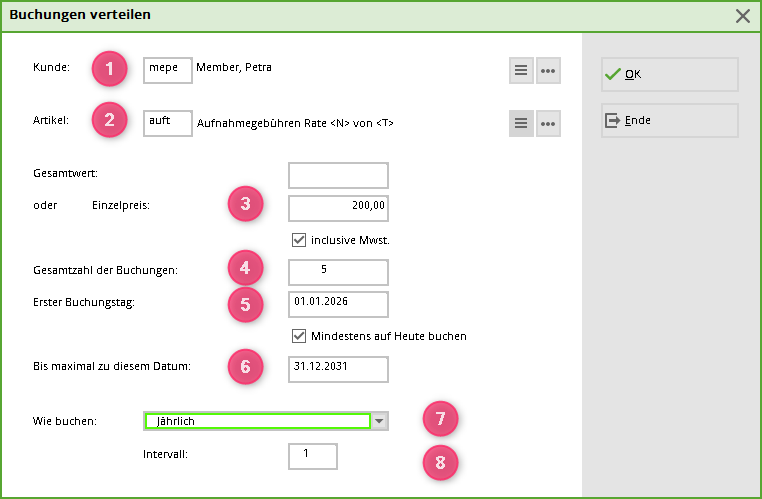
Task: Uncheck the inclusive Mwst. checkbox
Action: click(298, 240)
